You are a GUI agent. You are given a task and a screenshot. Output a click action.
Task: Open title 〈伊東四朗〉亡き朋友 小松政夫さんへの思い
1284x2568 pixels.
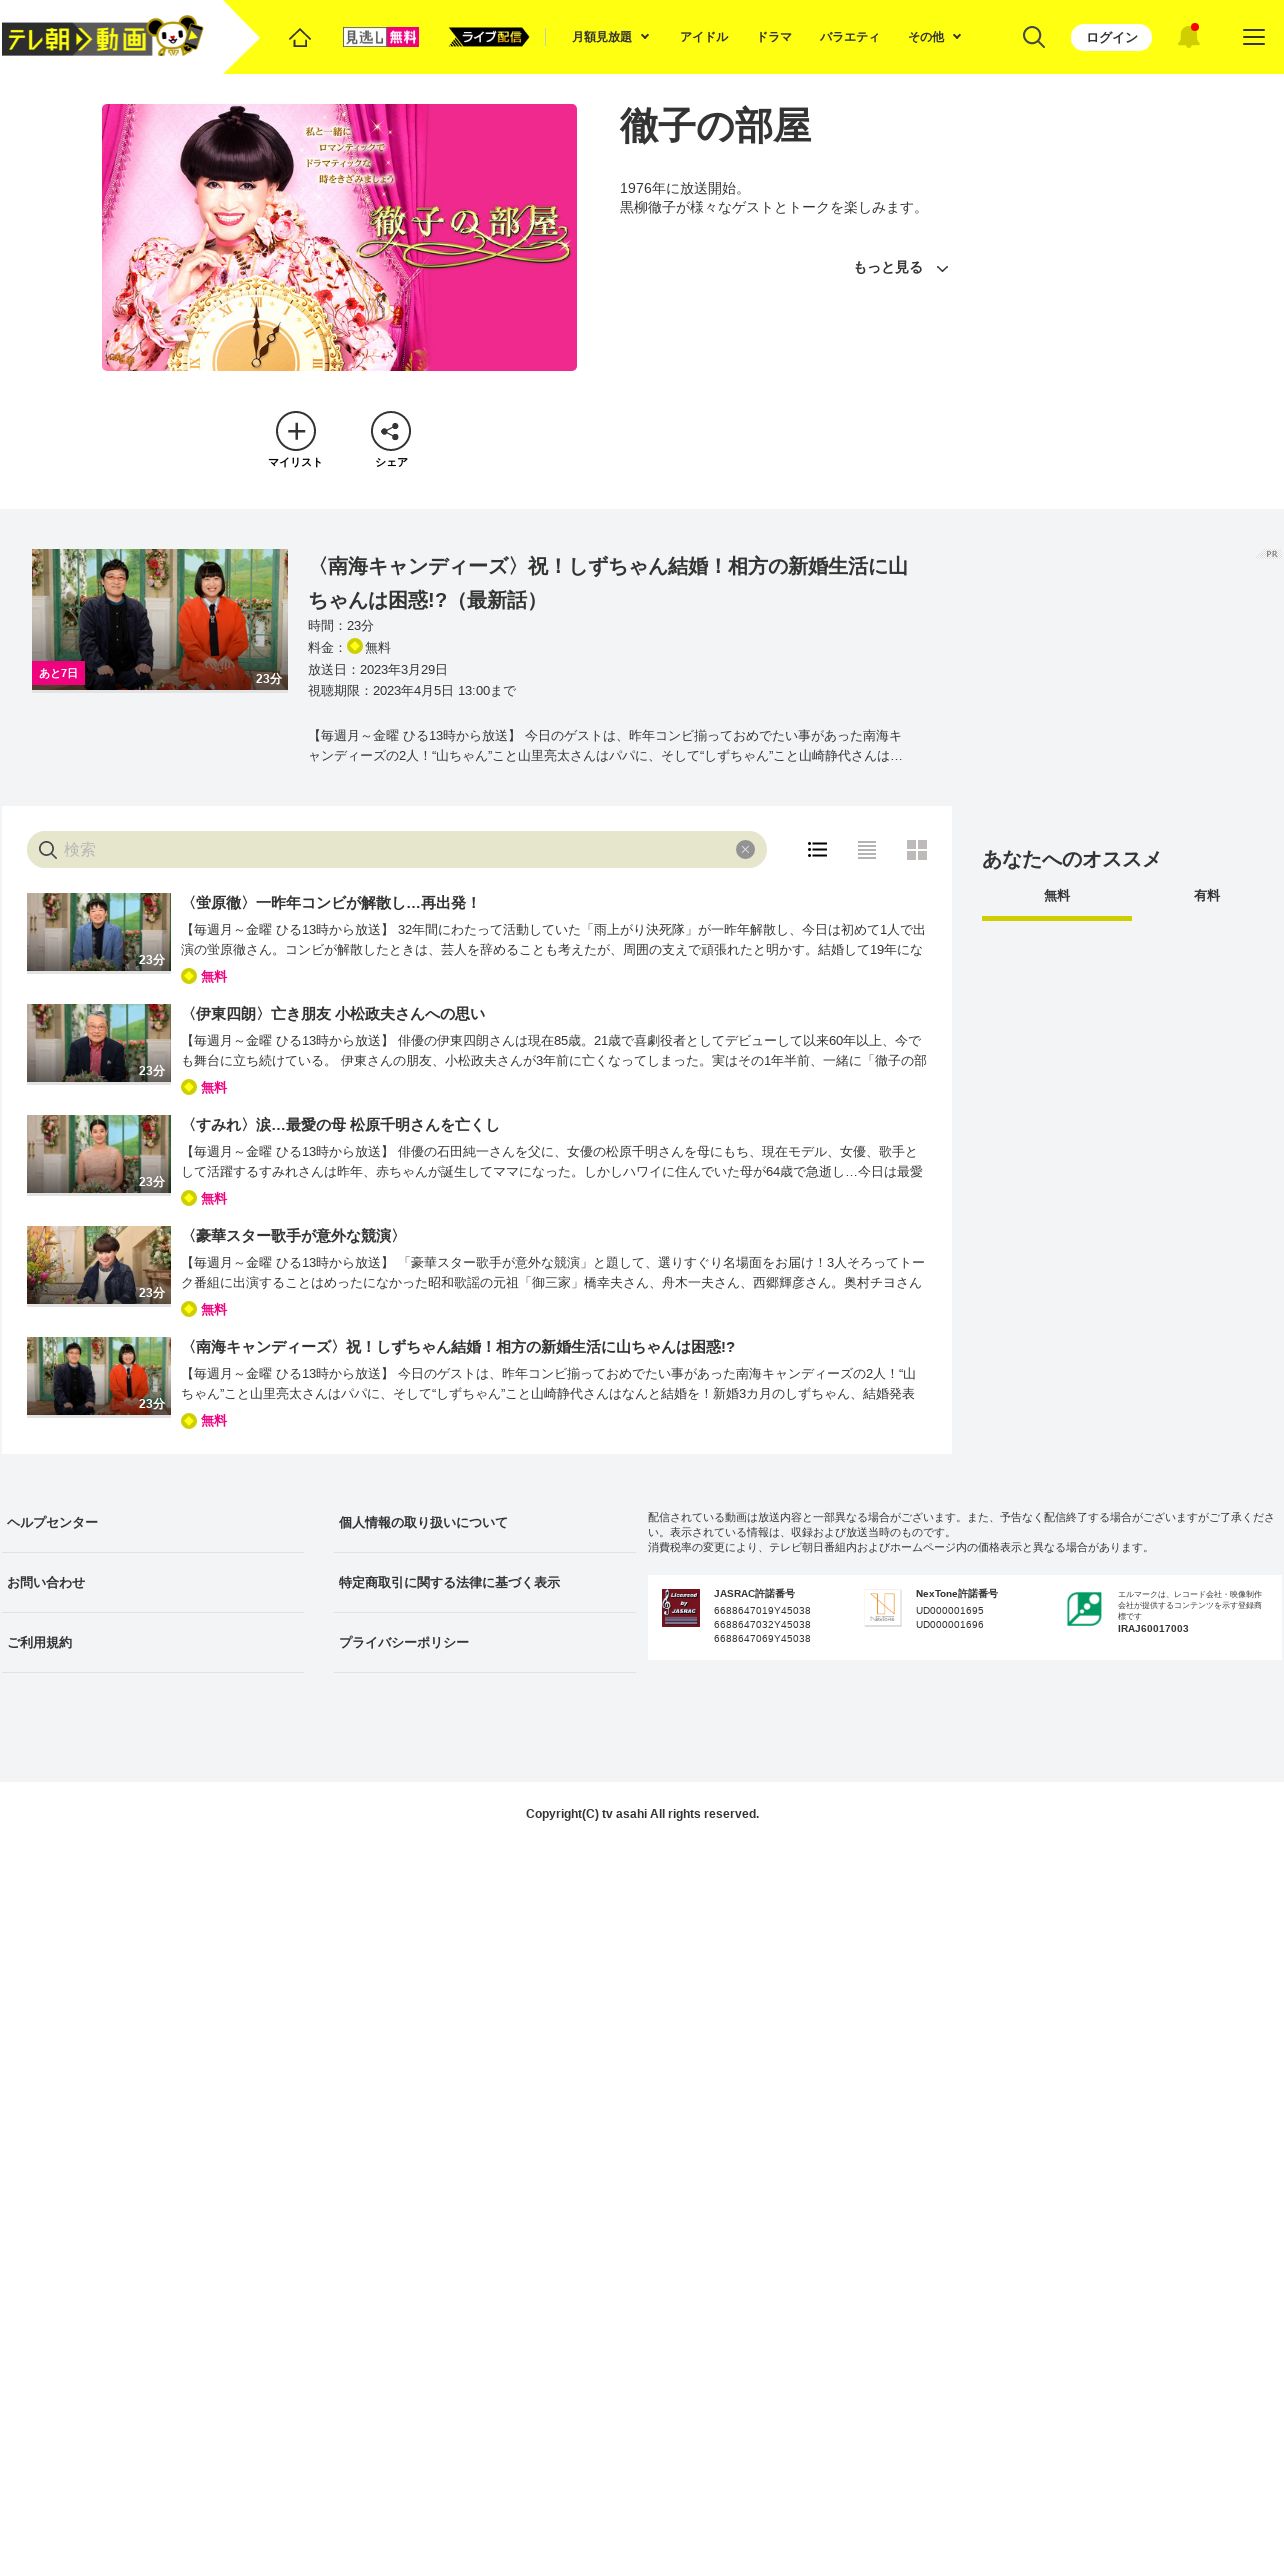[334, 1013]
